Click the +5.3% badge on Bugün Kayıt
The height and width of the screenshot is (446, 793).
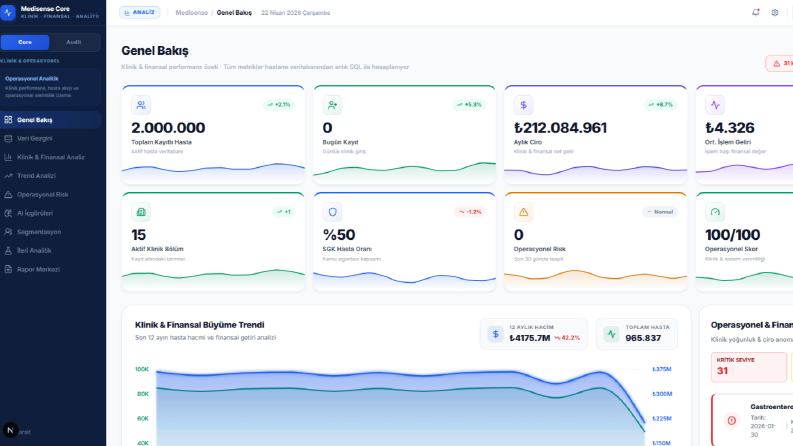coord(470,105)
